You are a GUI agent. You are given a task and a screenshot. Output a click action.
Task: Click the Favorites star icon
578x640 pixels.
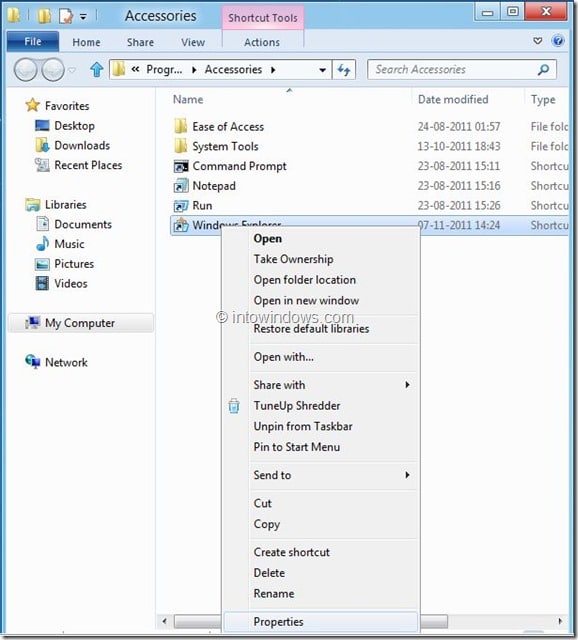[x=33, y=105]
